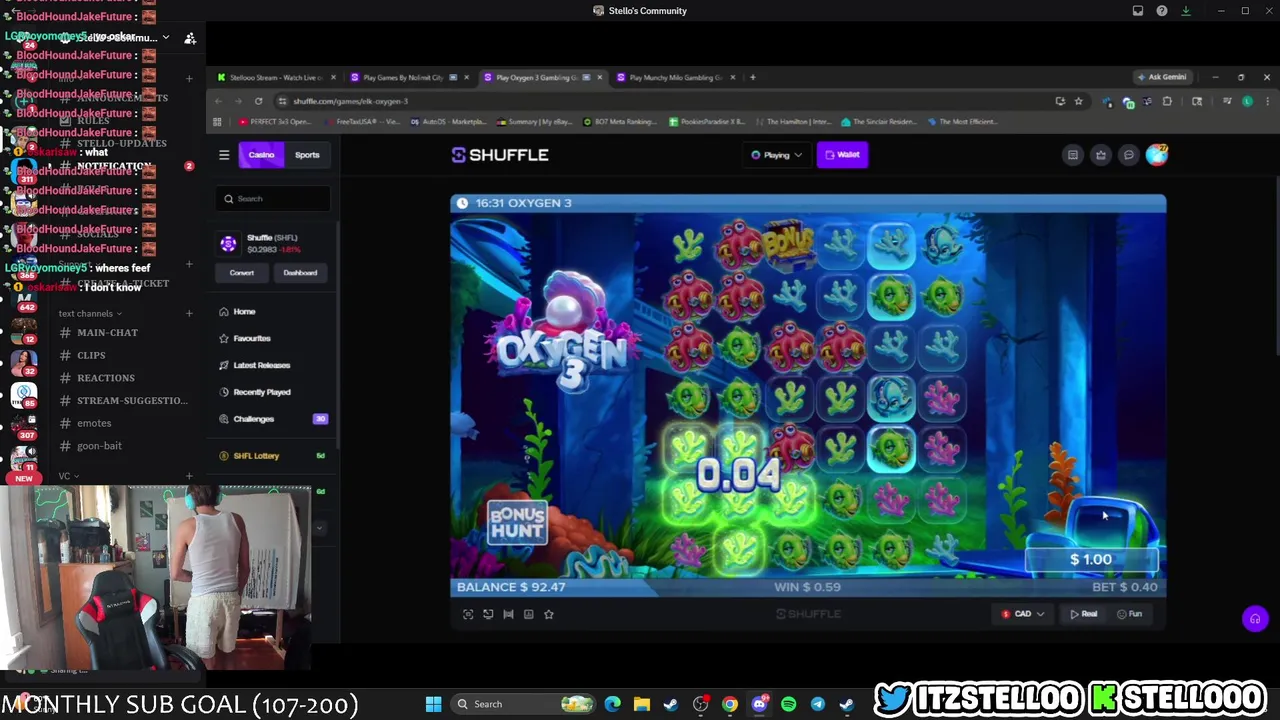Toggle the fullscreen icon below the game
The height and width of the screenshot is (720, 1280).
point(468,614)
